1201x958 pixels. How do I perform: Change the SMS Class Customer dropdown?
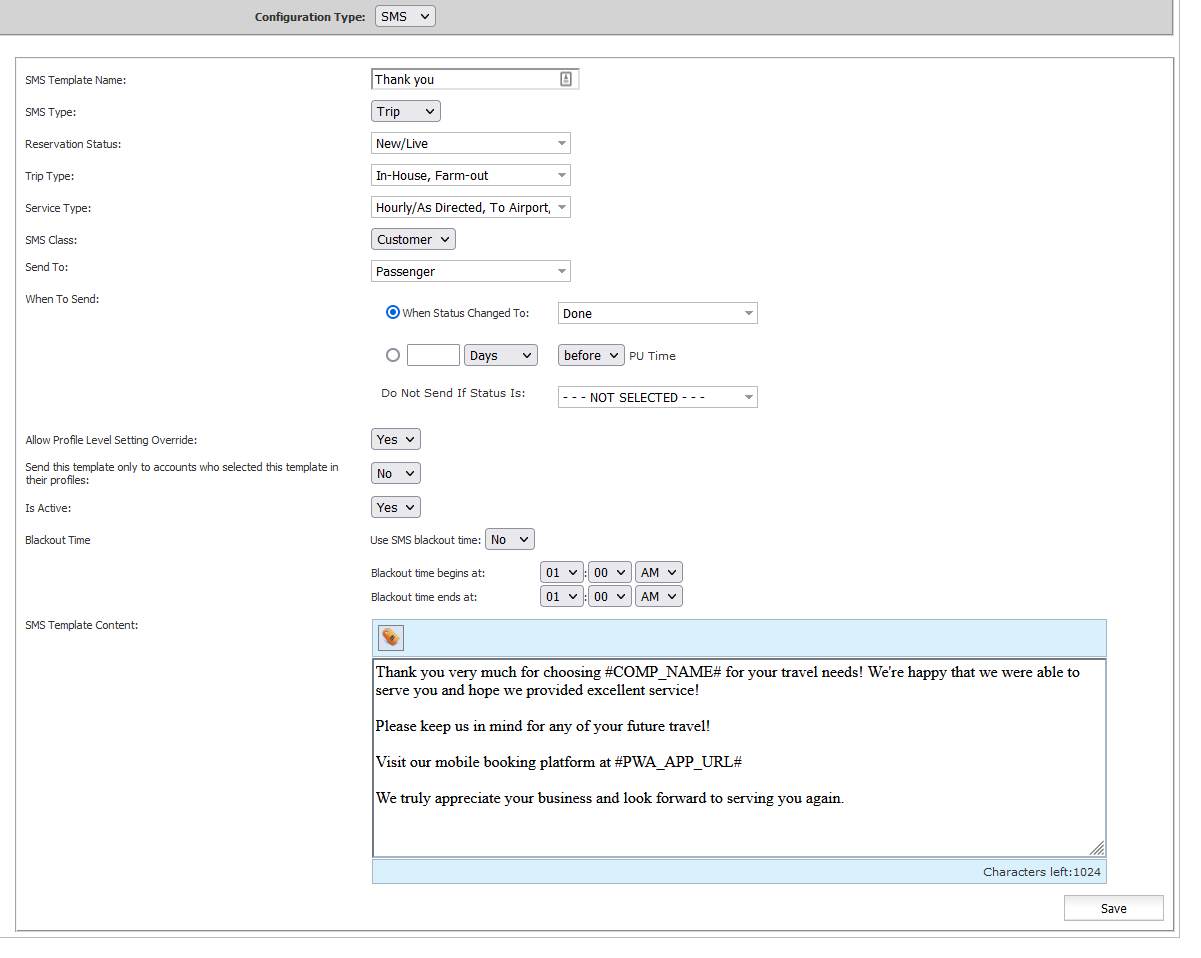point(413,239)
